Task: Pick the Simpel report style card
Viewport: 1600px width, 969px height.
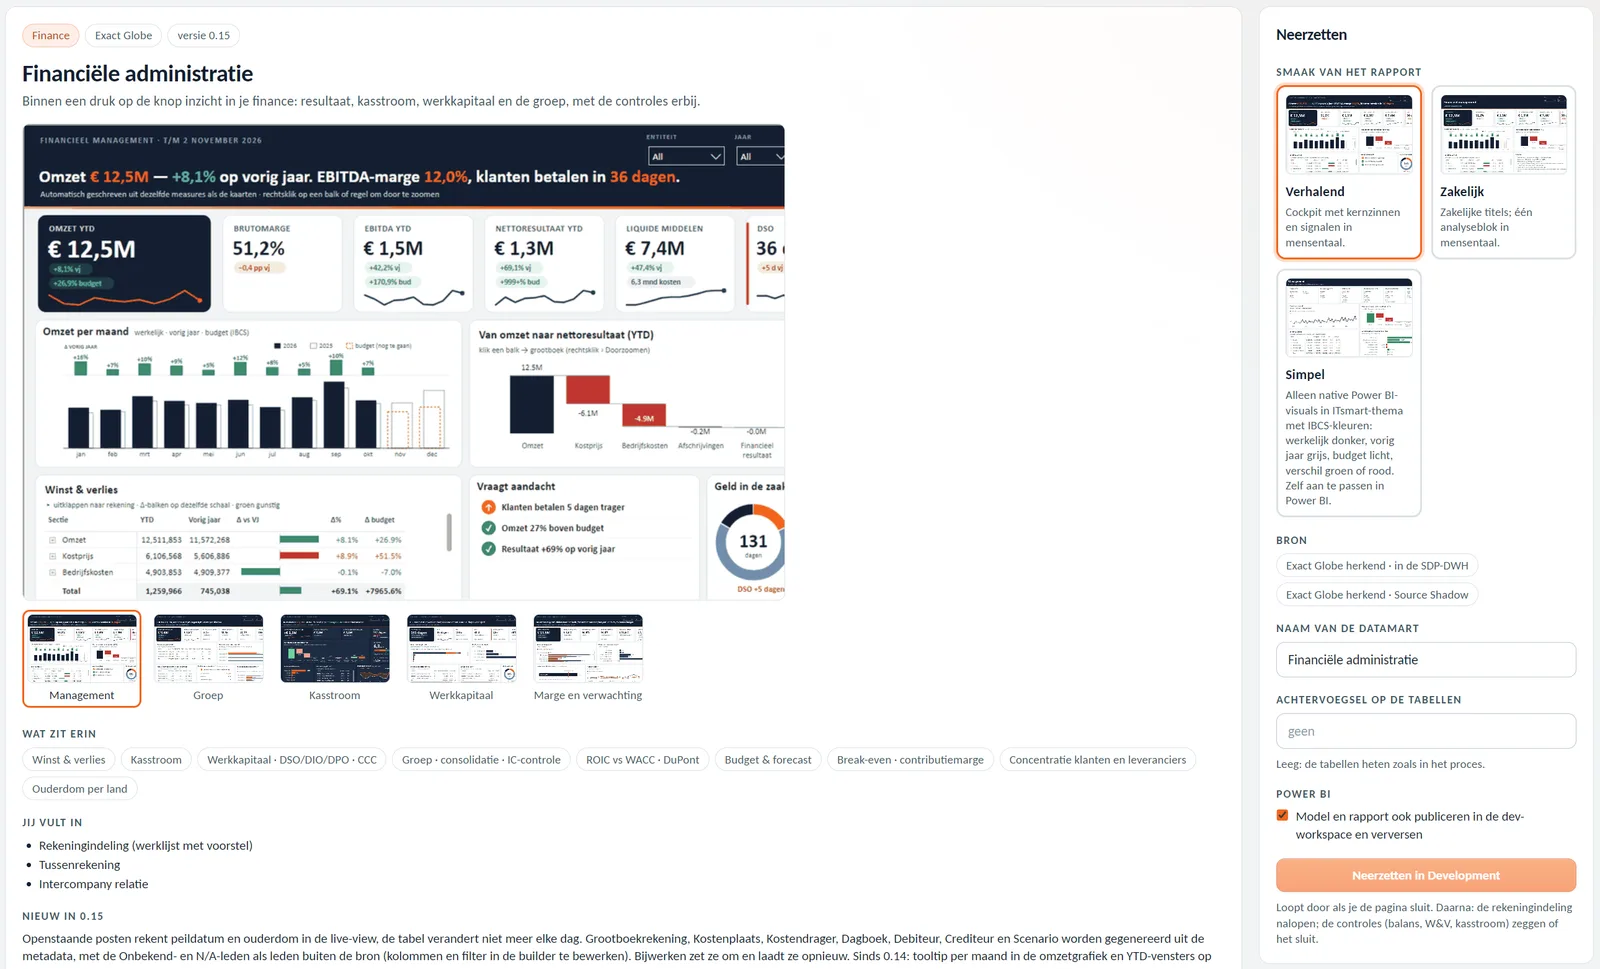Action: [1349, 393]
